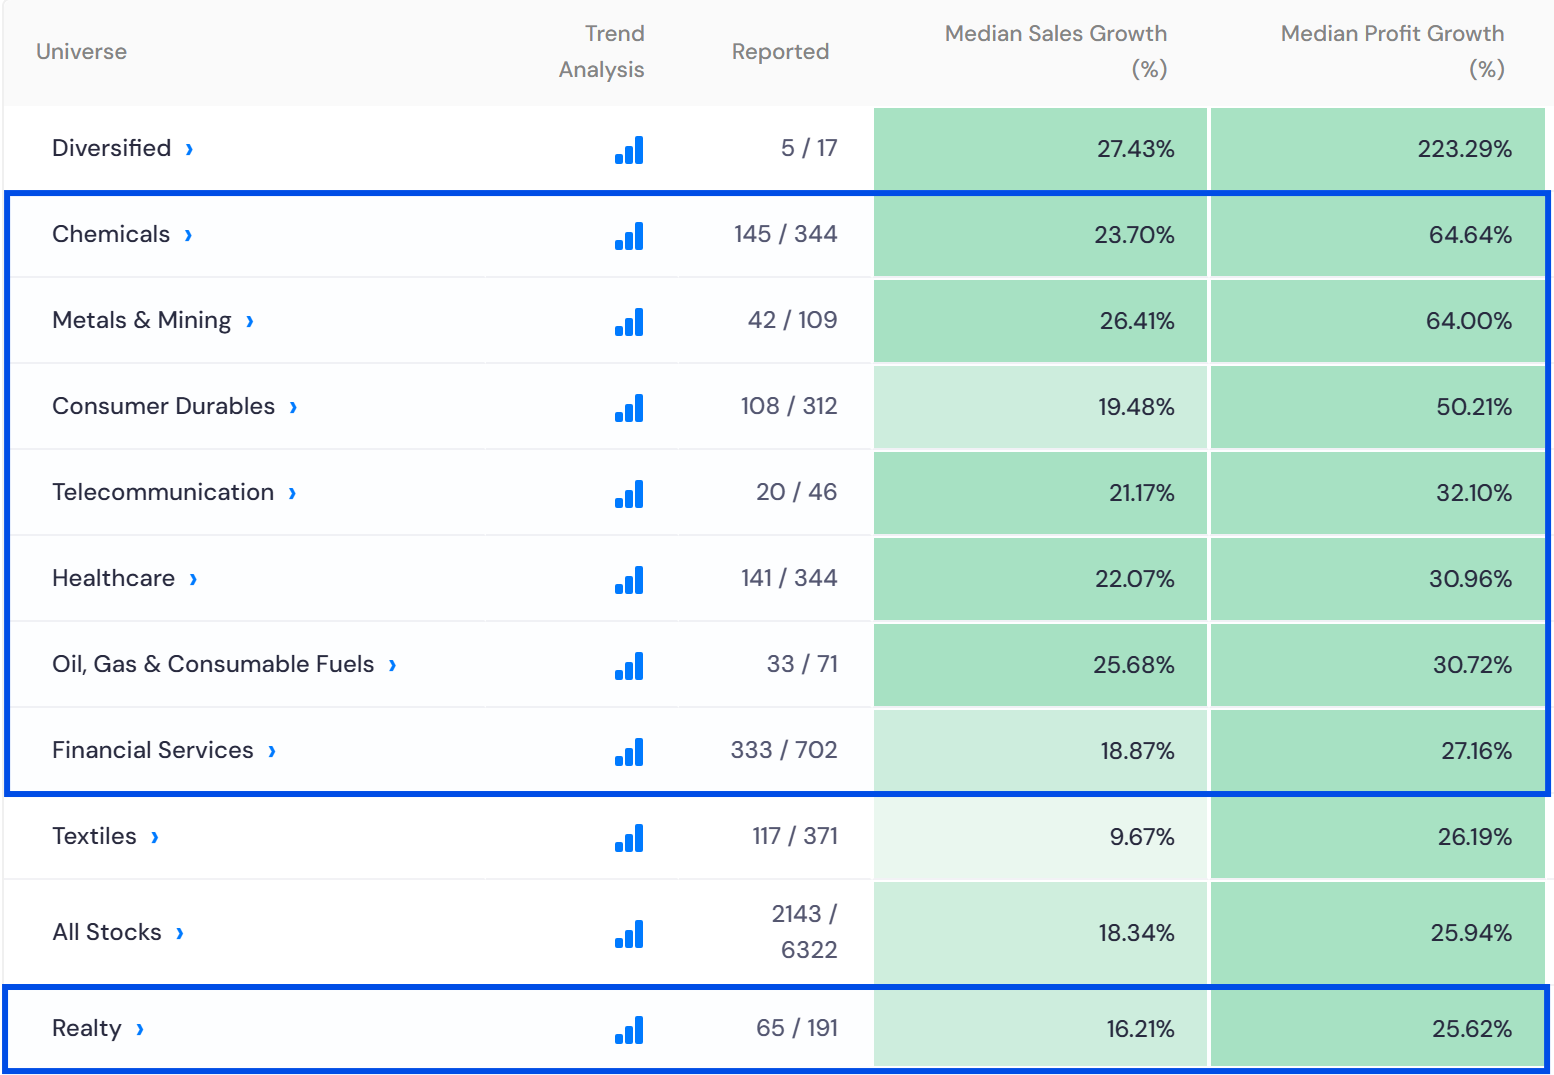Expand the Diversified sector chevron
Viewport: 1554px width, 1075px height.
pyautogui.click(x=189, y=149)
